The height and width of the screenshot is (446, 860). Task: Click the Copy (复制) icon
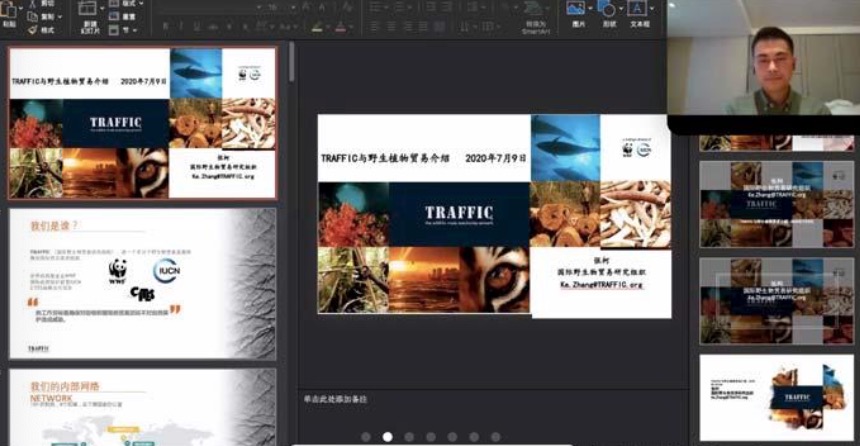pyautogui.click(x=33, y=17)
